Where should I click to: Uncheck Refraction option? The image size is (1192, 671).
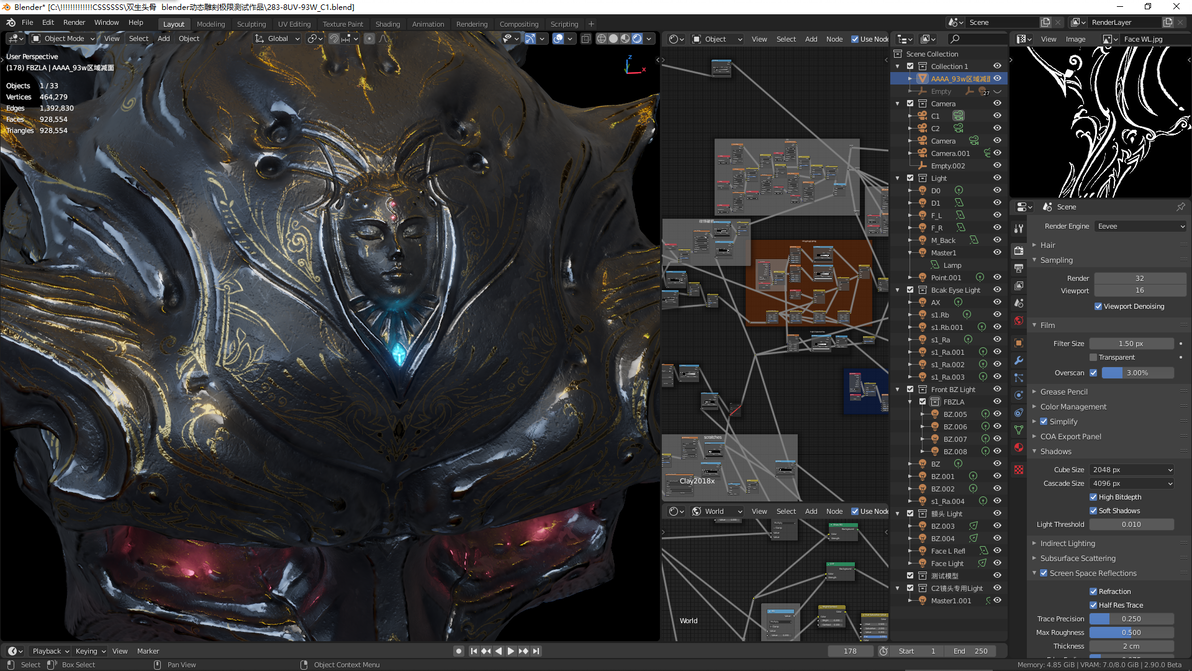(1093, 591)
